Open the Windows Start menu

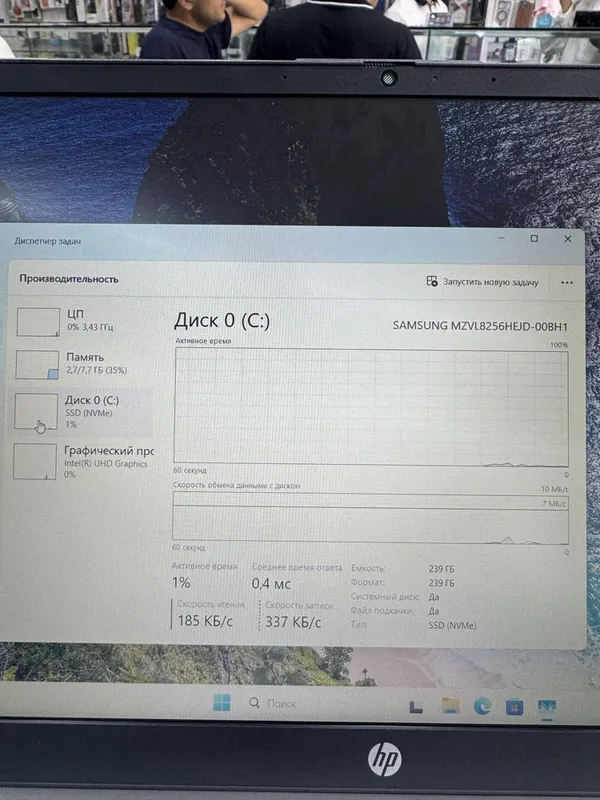point(221,703)
